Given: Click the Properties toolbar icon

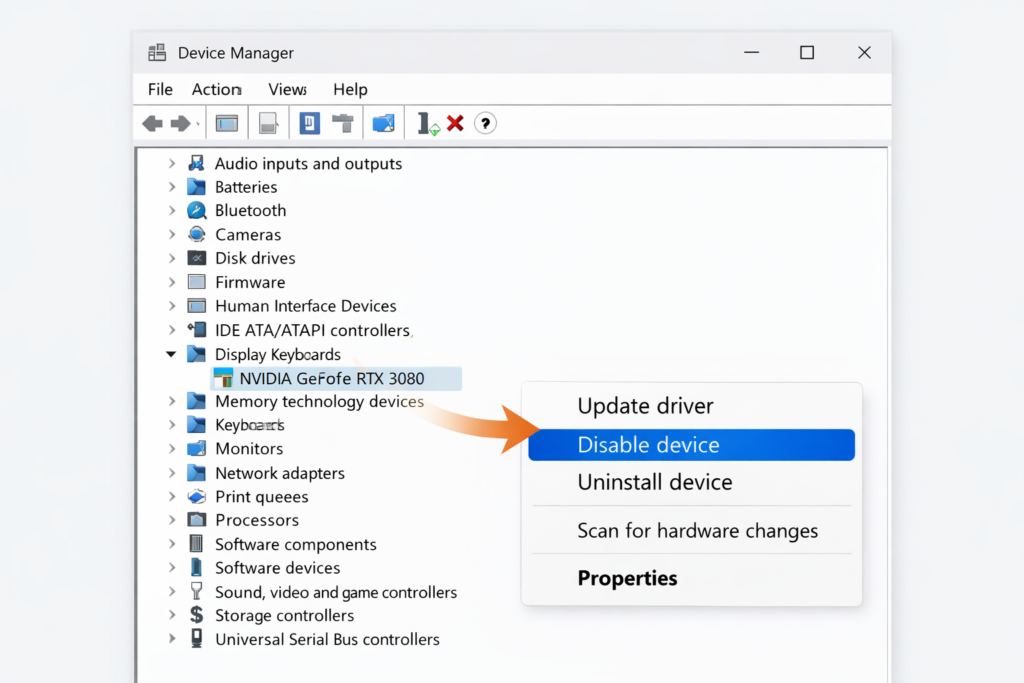Looking at the screenshot, I should 311,122.
